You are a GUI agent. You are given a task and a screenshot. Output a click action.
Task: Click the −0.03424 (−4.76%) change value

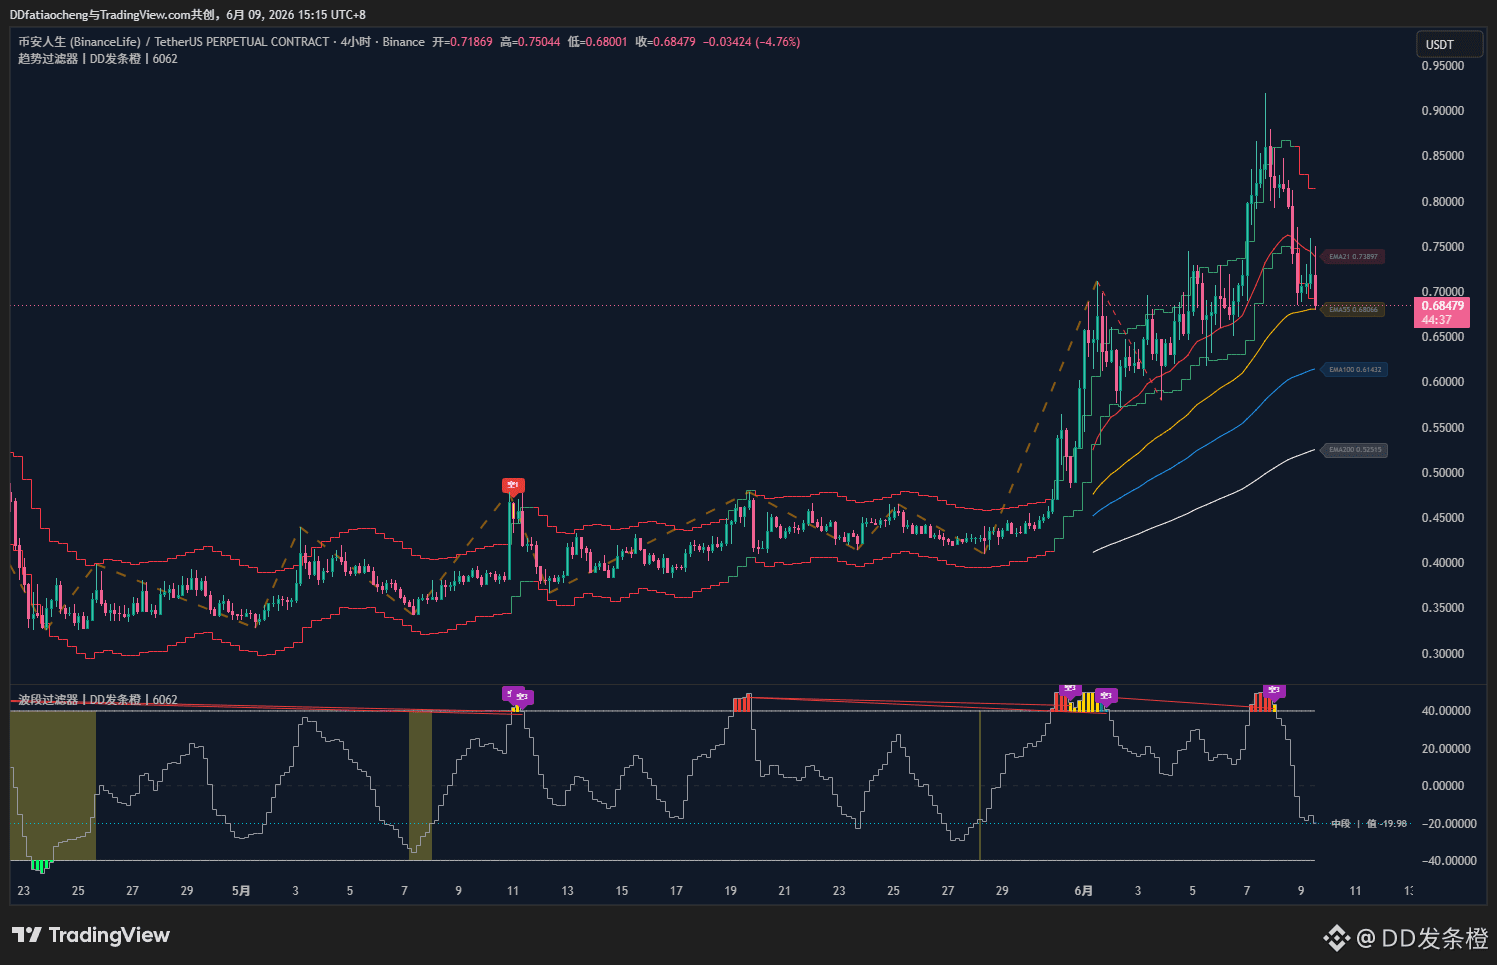(752, 42)
